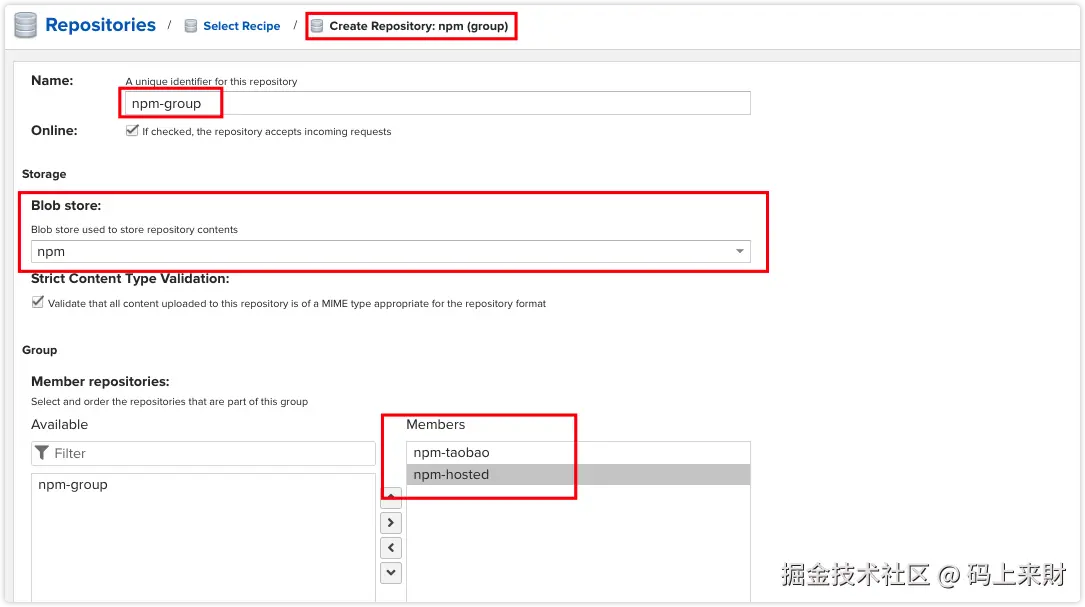Click the remove-from-members left arrow
1085x607 pixels.
click(x=391, y=547)
